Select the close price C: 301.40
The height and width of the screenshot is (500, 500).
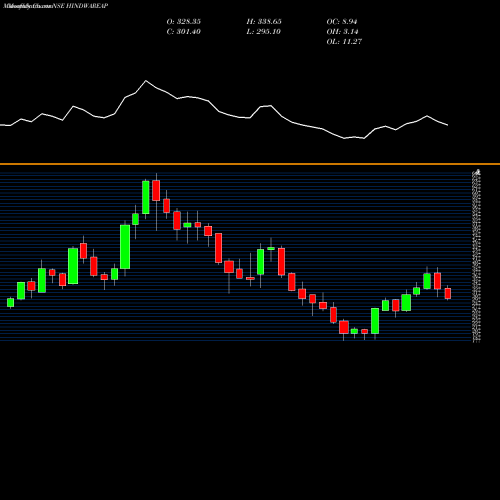[184, 32]
